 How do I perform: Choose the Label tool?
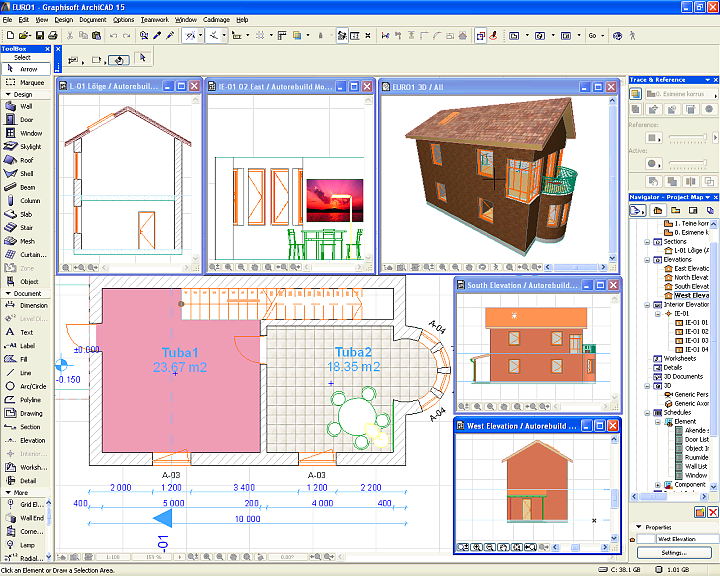[x=26, y=346]
